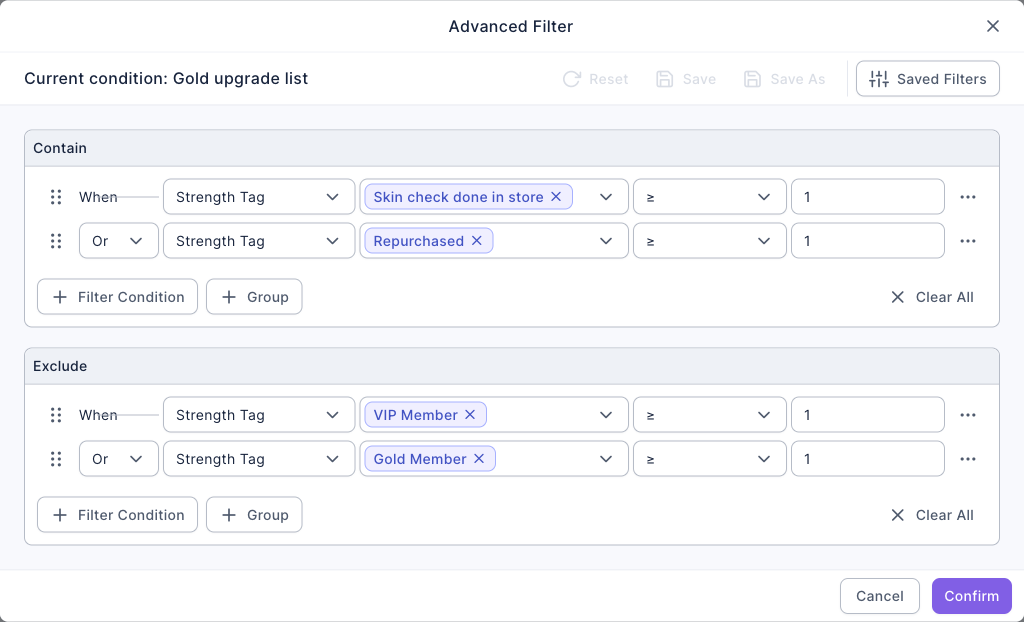The height and width of the screenshot is (622, 1024).
Task: Add Group in Contain section
Action: coord(254,297)
